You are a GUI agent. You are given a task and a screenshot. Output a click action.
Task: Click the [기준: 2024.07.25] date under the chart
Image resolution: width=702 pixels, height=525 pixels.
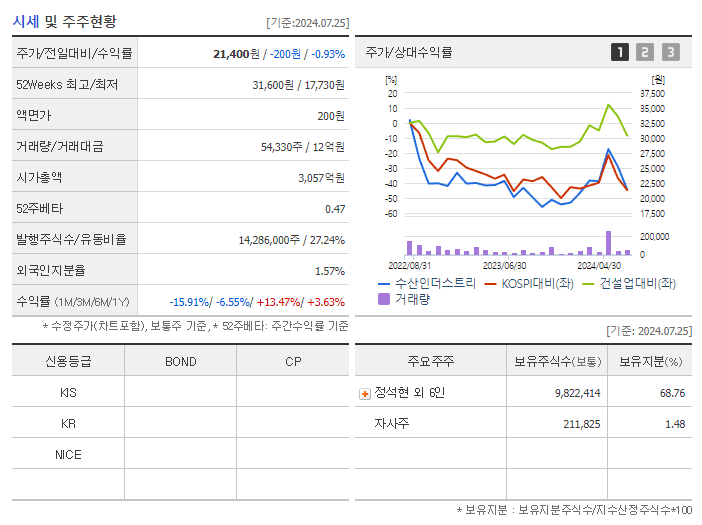coord(649,331)
